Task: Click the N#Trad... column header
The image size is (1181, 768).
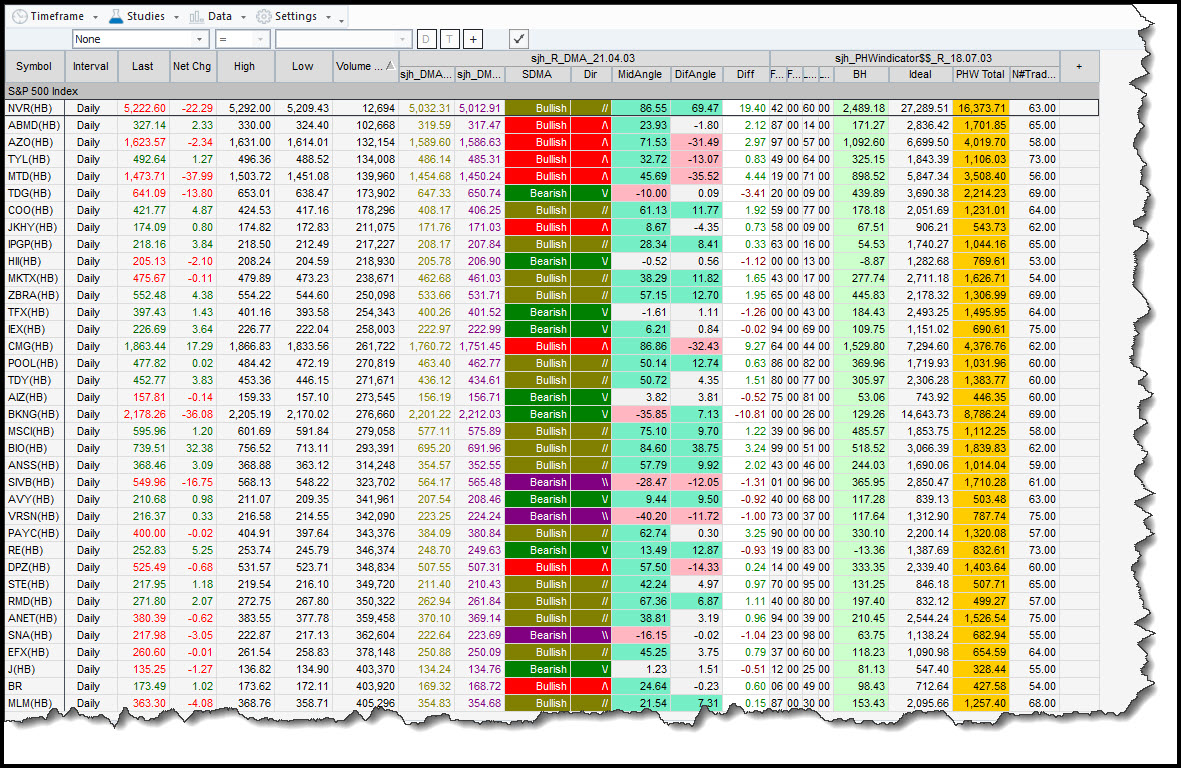Action: pos(1034,75)
